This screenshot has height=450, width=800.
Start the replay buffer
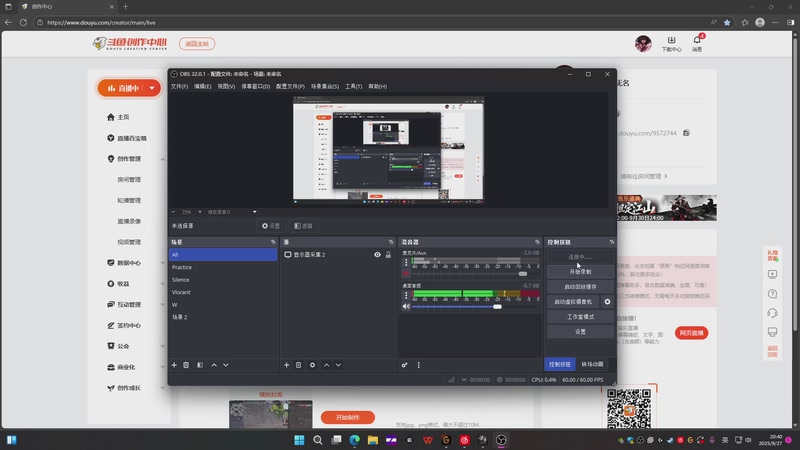[x=580, y=287]
